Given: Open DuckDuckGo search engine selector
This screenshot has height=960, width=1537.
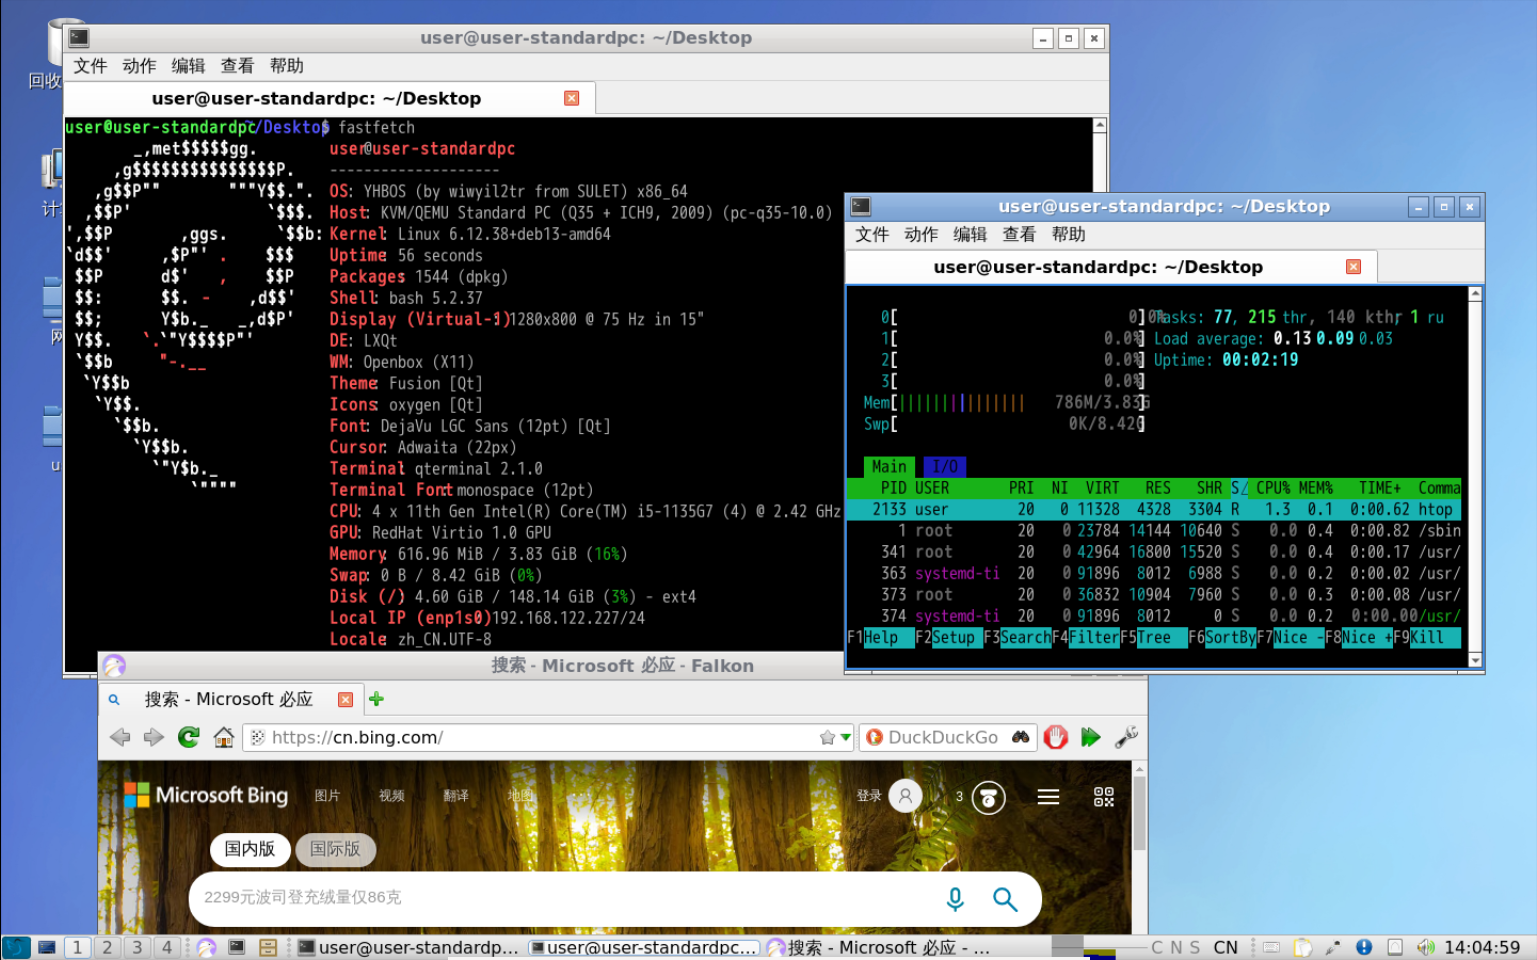Looking at the screenshot, I should point(875,737).
